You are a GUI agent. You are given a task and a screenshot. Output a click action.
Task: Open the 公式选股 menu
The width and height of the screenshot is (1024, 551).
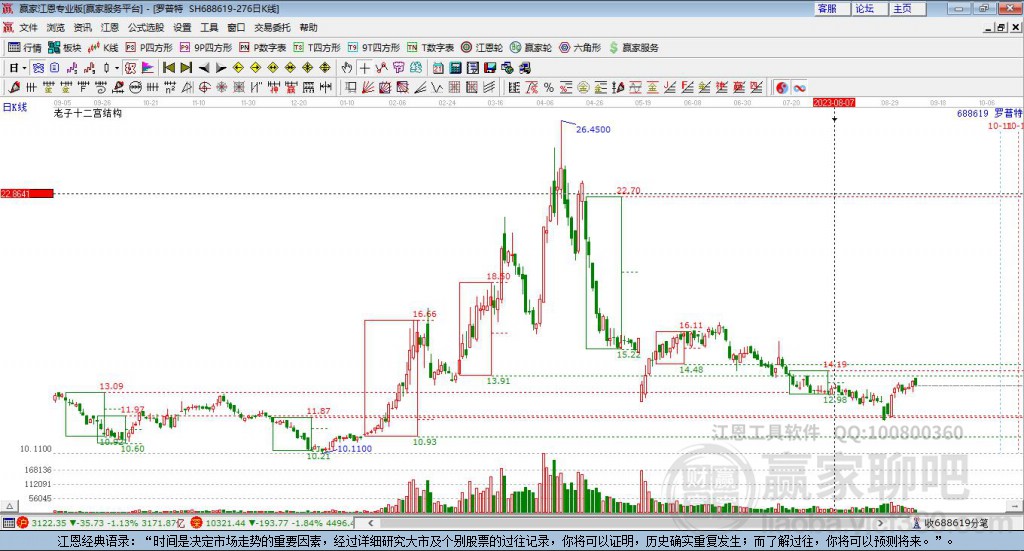pyautogui.click(x=146, y=27)
